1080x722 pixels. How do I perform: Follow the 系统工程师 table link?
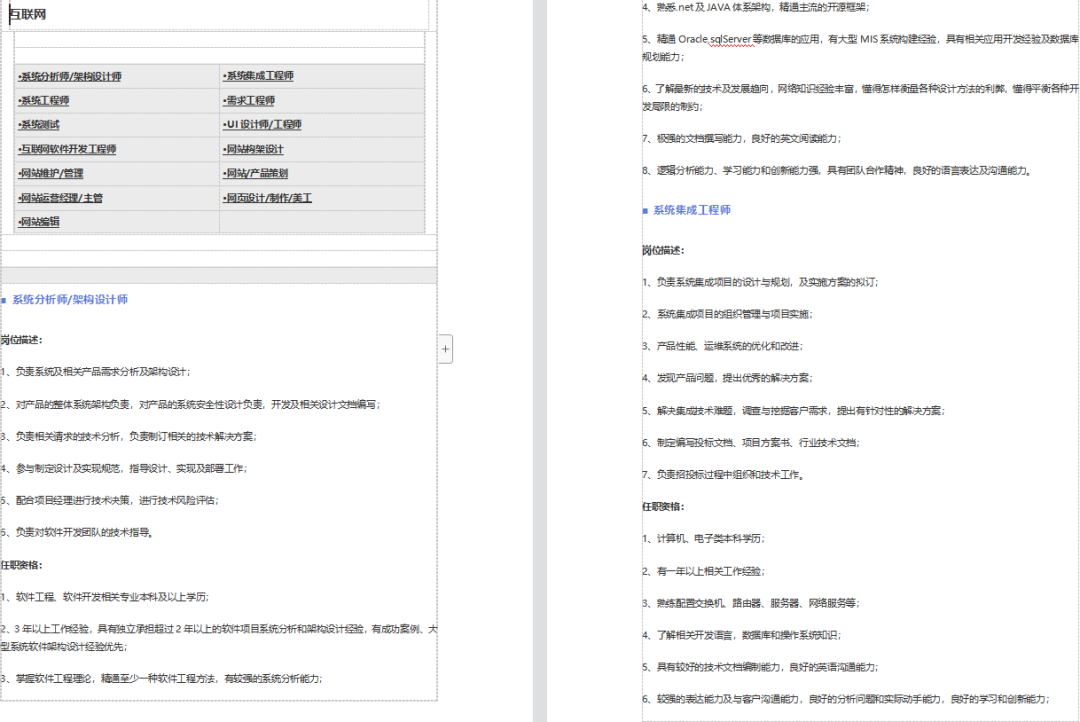43,101
